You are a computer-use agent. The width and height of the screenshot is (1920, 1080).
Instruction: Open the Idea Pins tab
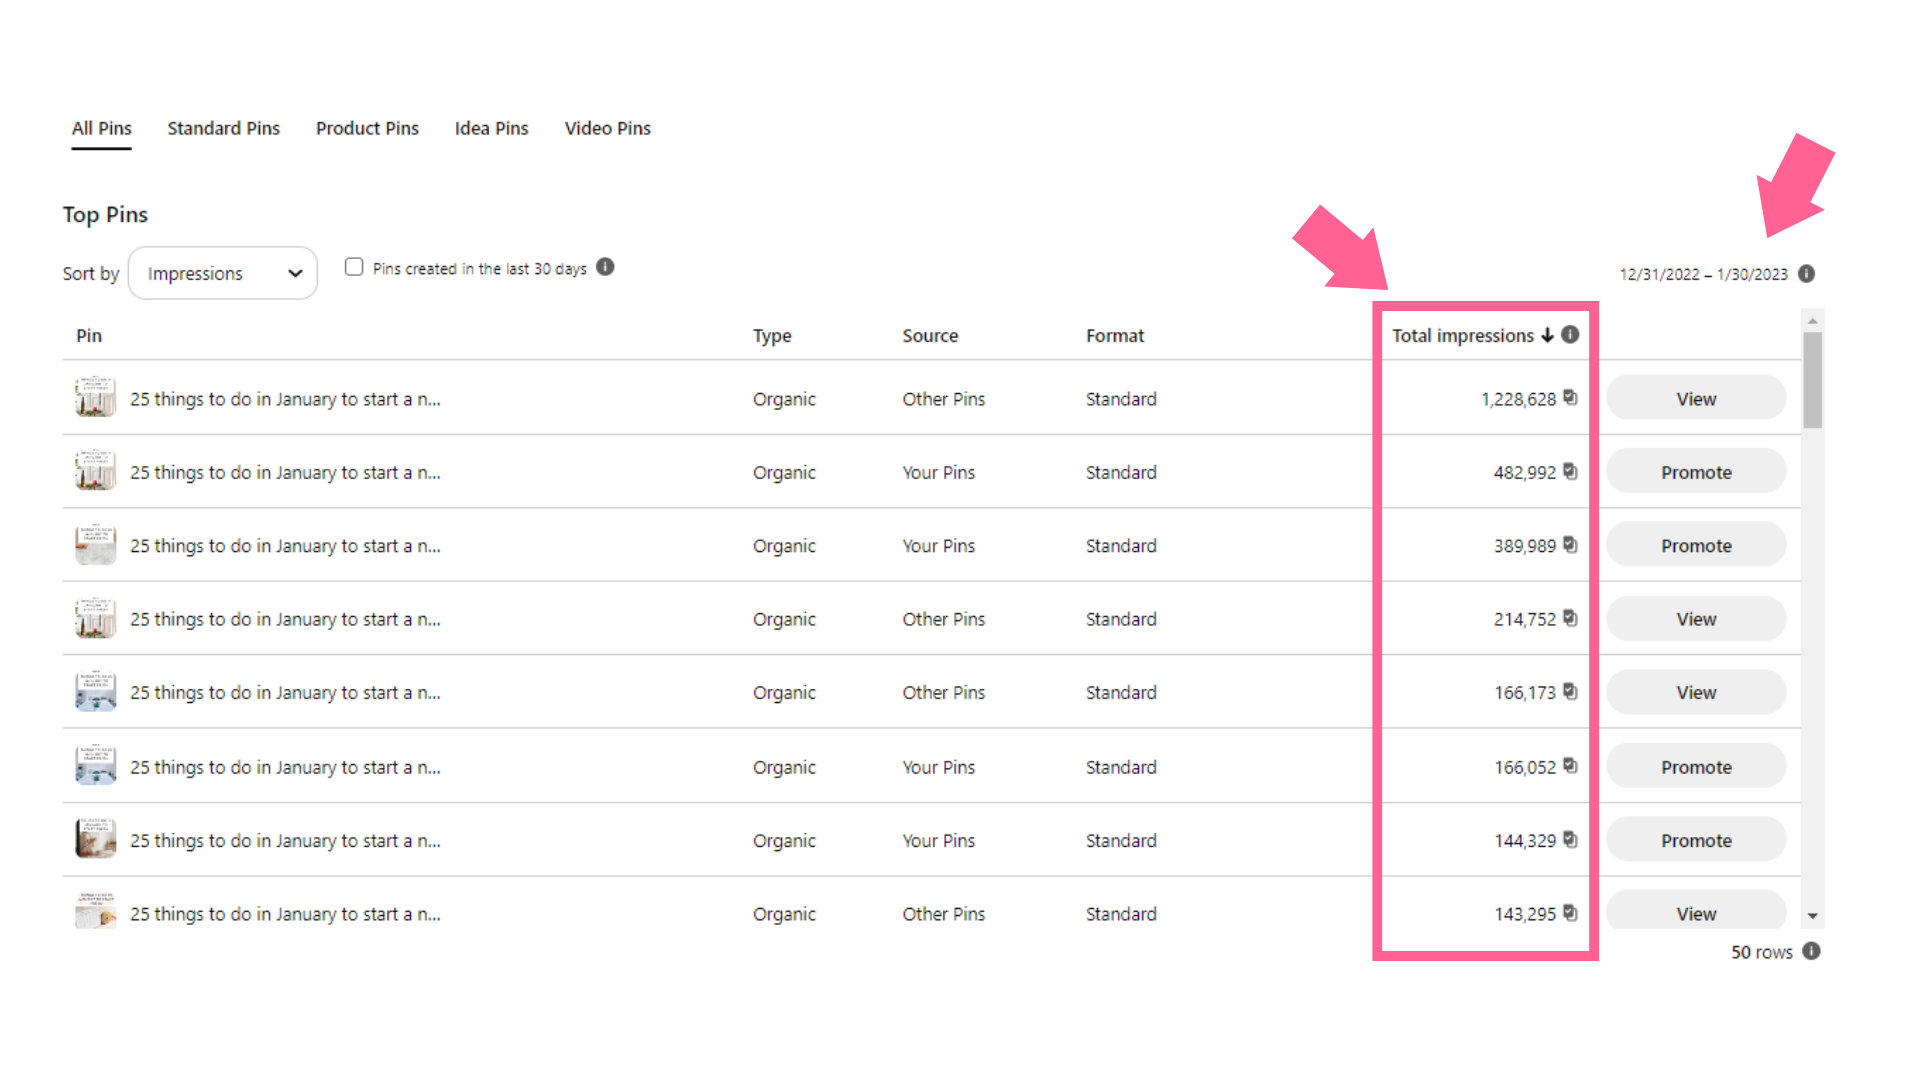click(491, 128)
